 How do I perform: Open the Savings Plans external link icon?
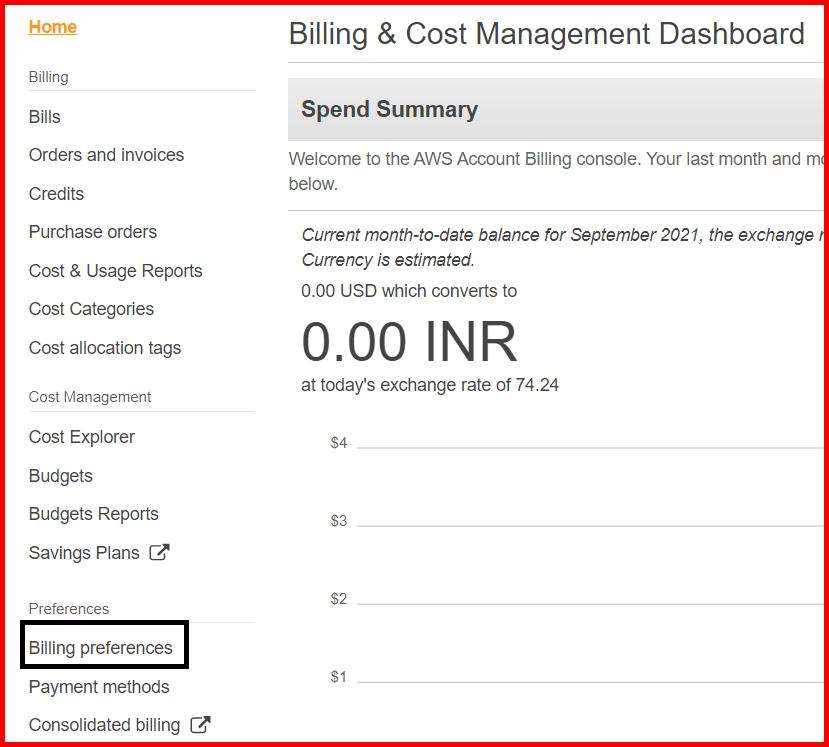pos(160,551)
